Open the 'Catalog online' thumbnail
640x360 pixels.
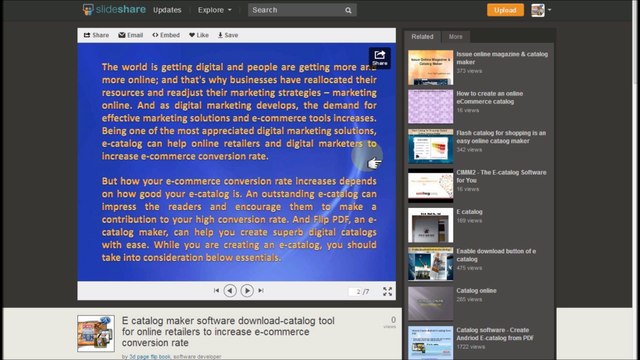[431, 304]
